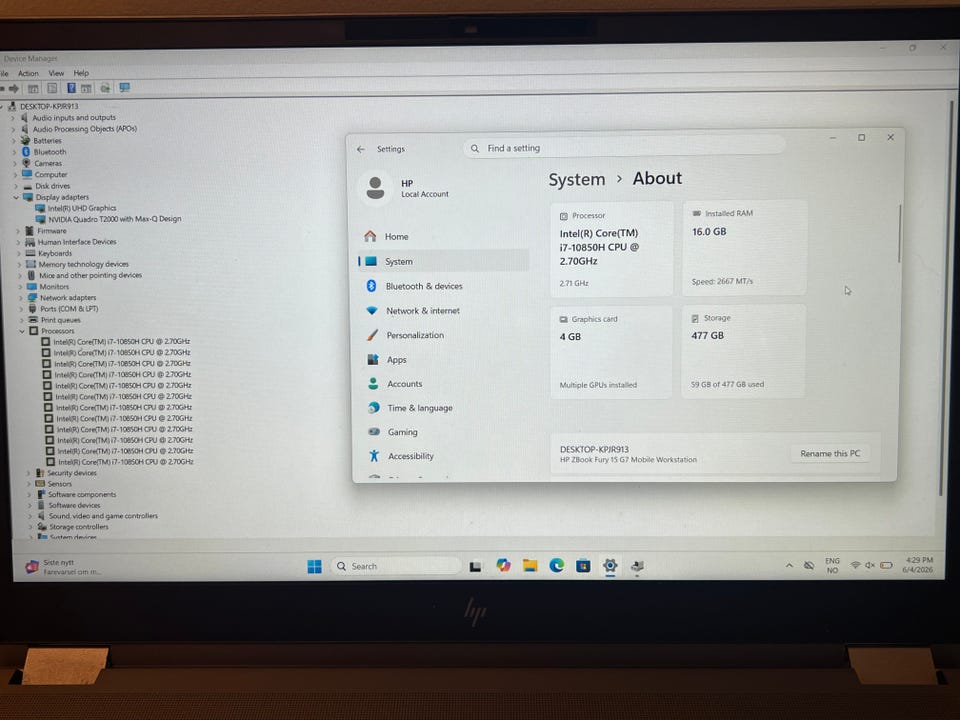Select Ports (COM & LPT) entry

tap(69, 309)
